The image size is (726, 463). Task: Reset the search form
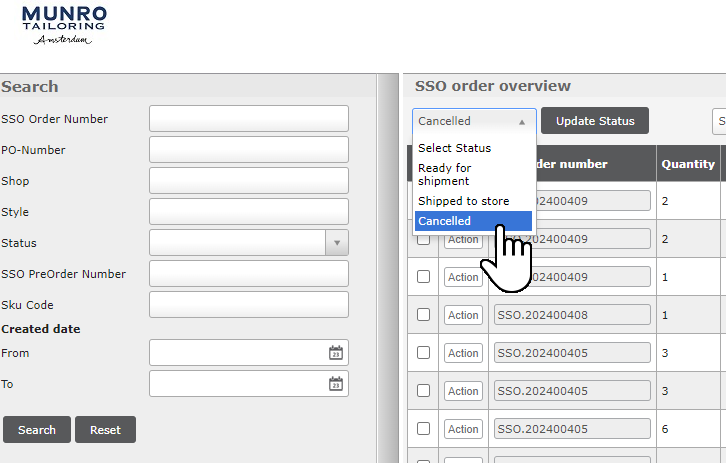tap(105, 430)
